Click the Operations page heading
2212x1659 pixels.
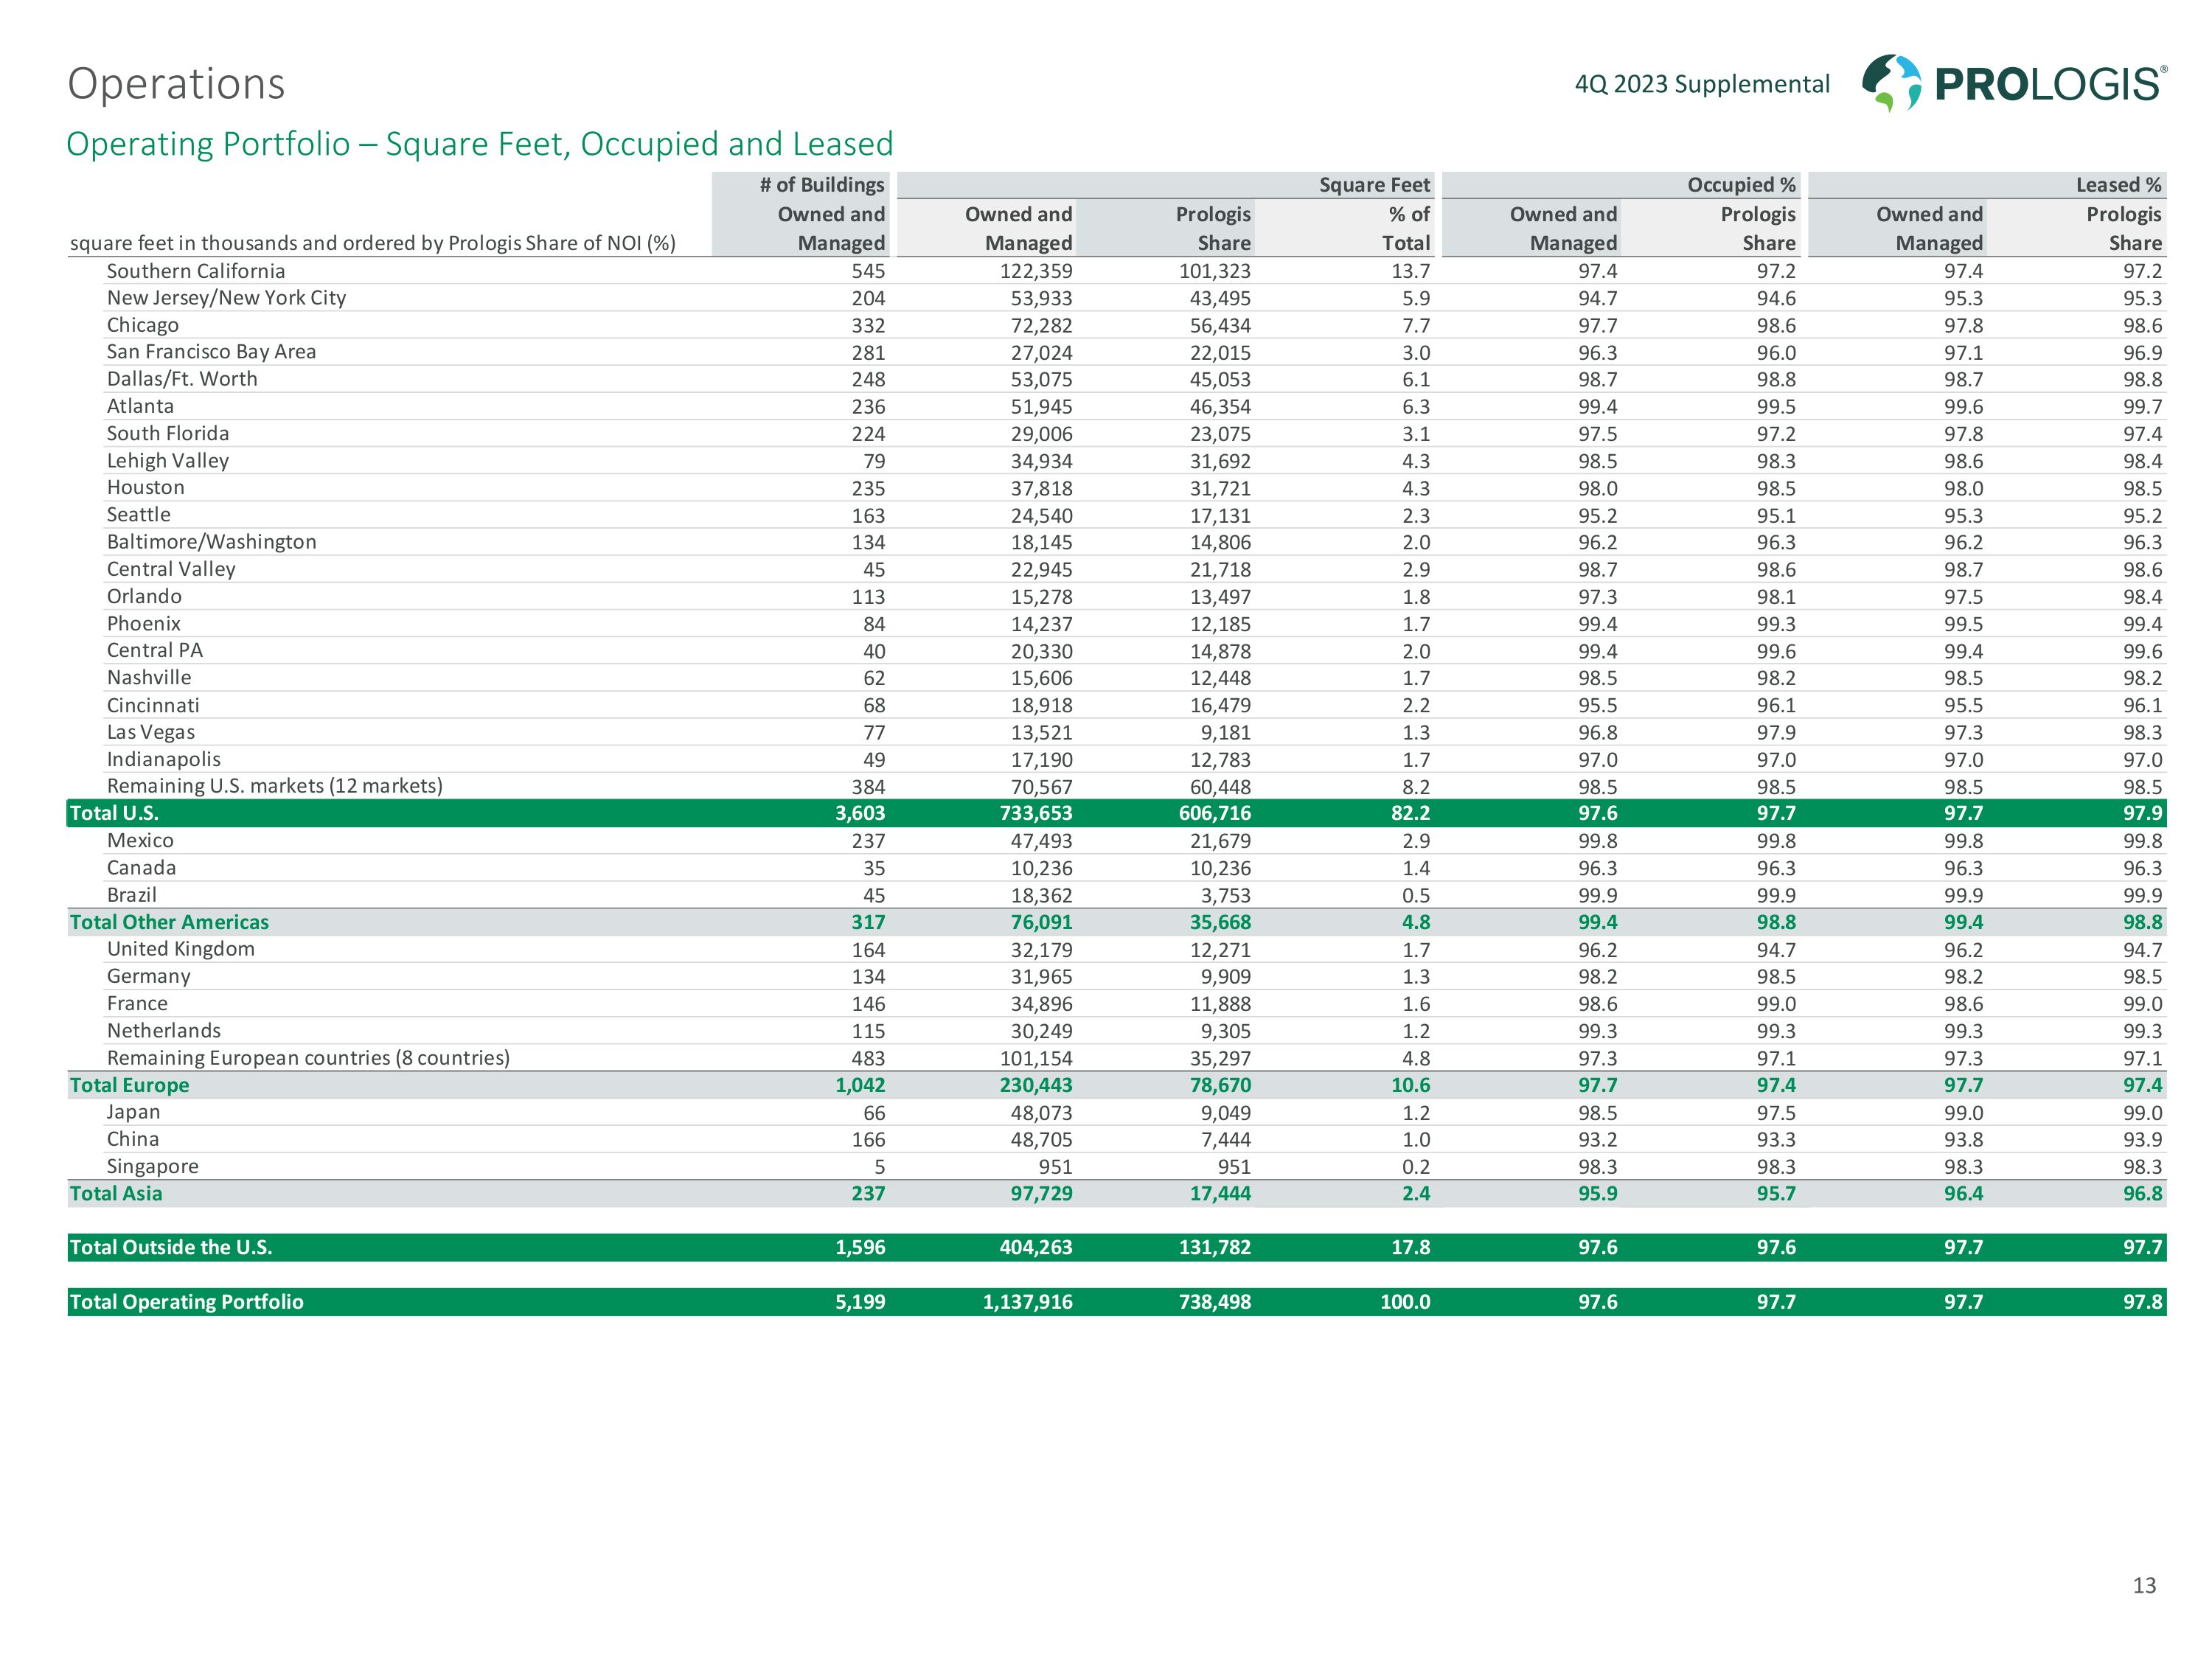[176, 84]
